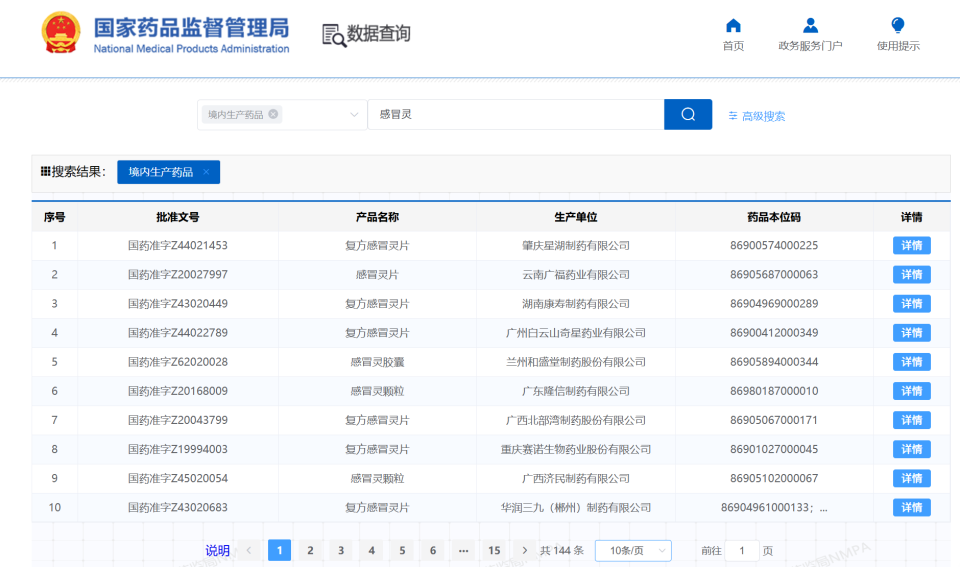View 详情 for 广西北部湾制药 row
The image size is (960, 567).
tap(912, 420)
